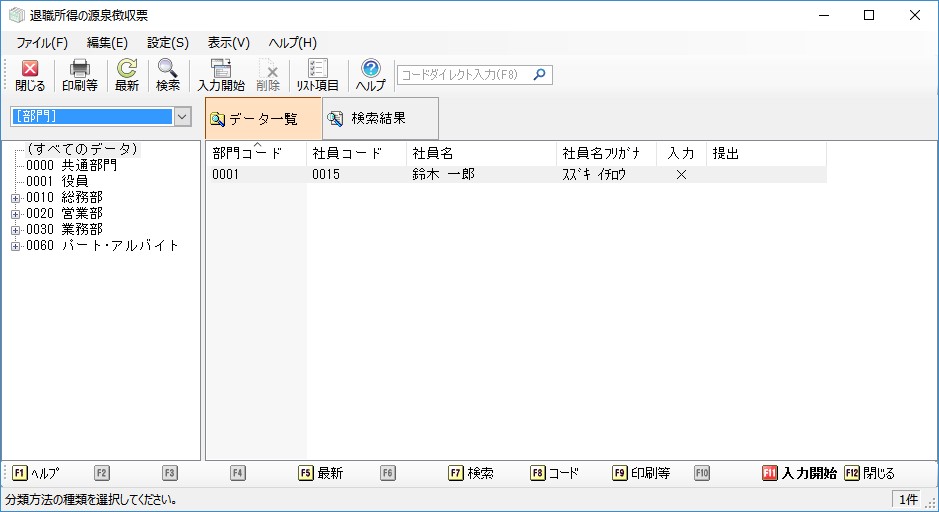The height and width of the screenshot is (512, 939).
Task: Open the 設定(S) menu
Action: coord(167,43)
